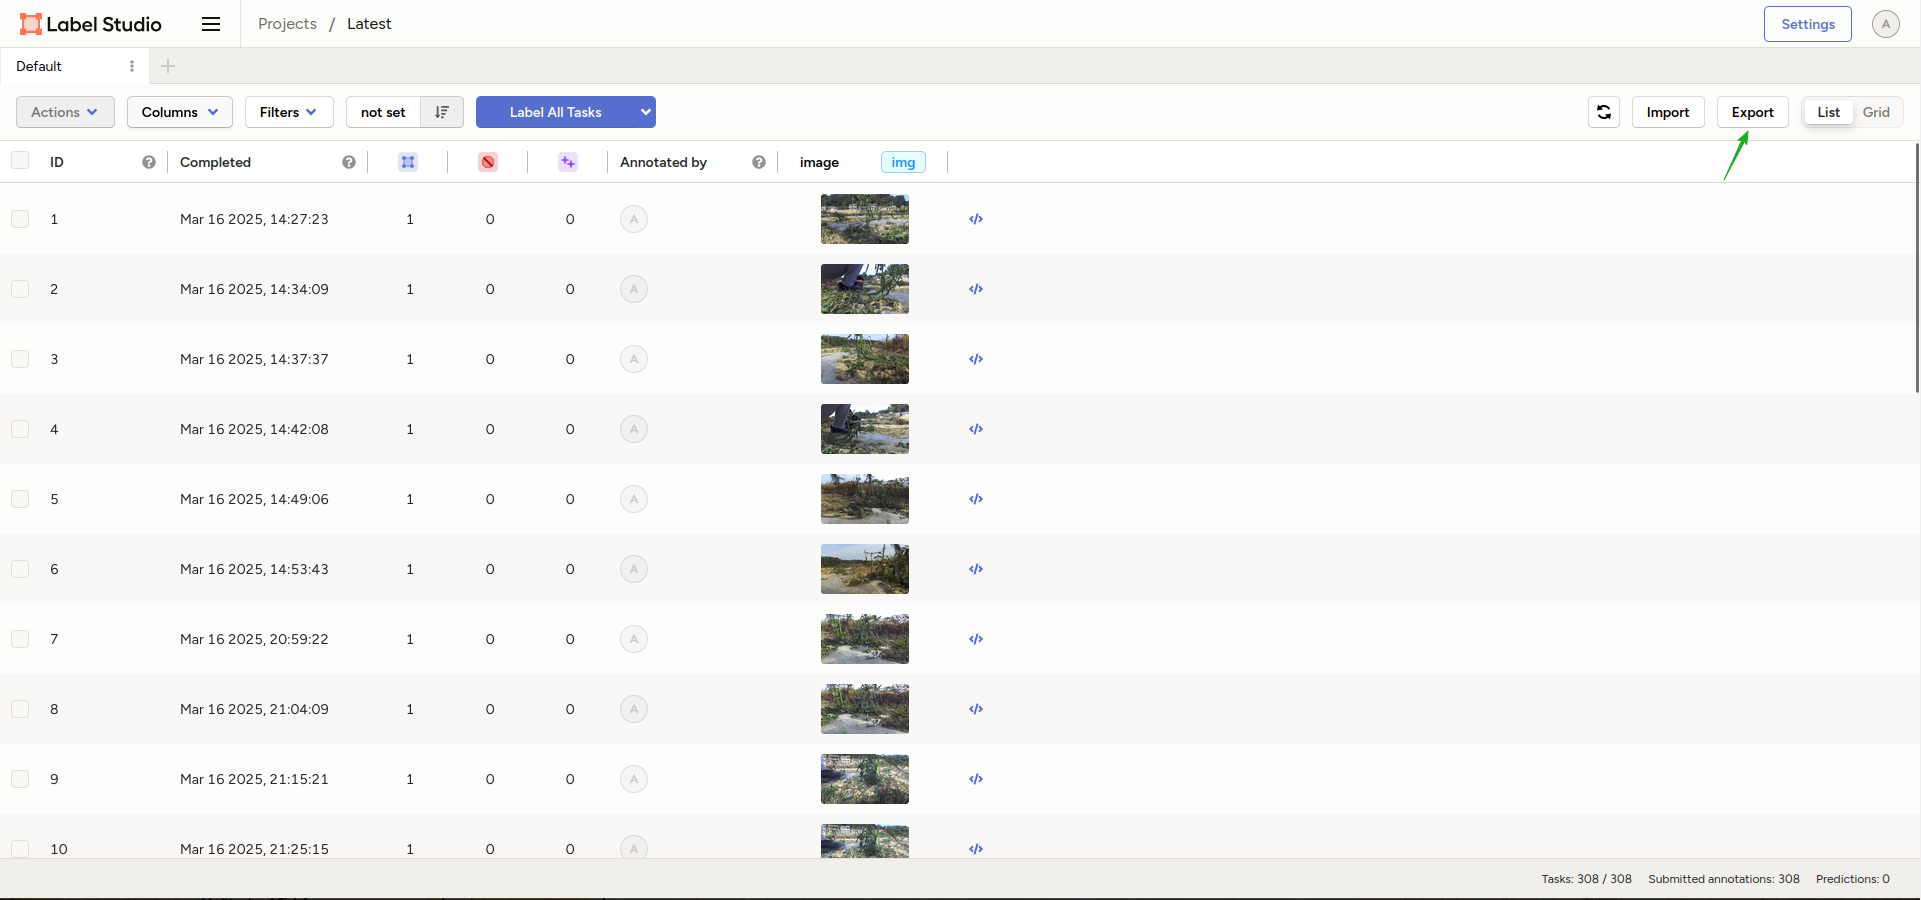Open Default tab options menu
Image resolution: width=1921 pixels, height=900 pixels.
coord(132,66)
